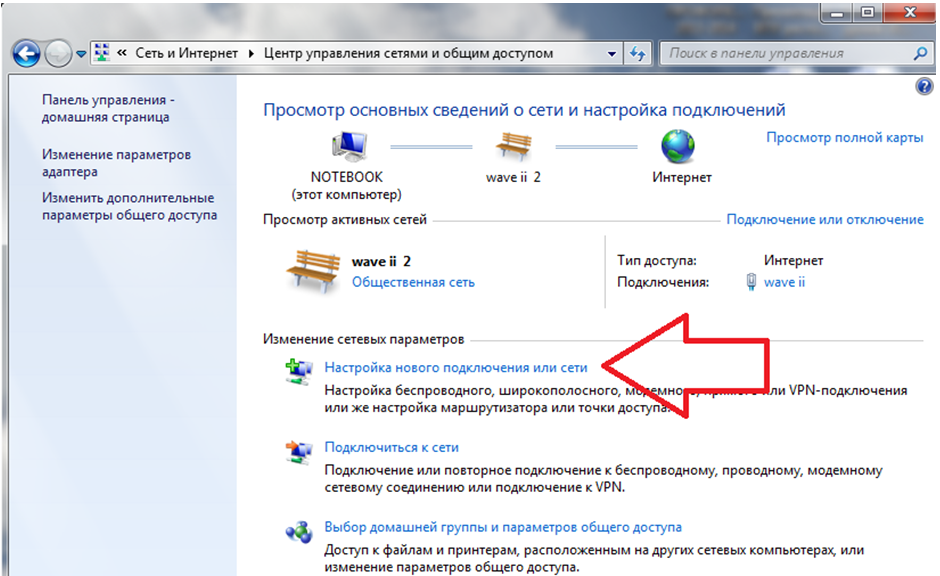Minimize the Network and Sharing Center window
Image resolution: width=940 pixels, height=576 pixels.
(837, 12)
